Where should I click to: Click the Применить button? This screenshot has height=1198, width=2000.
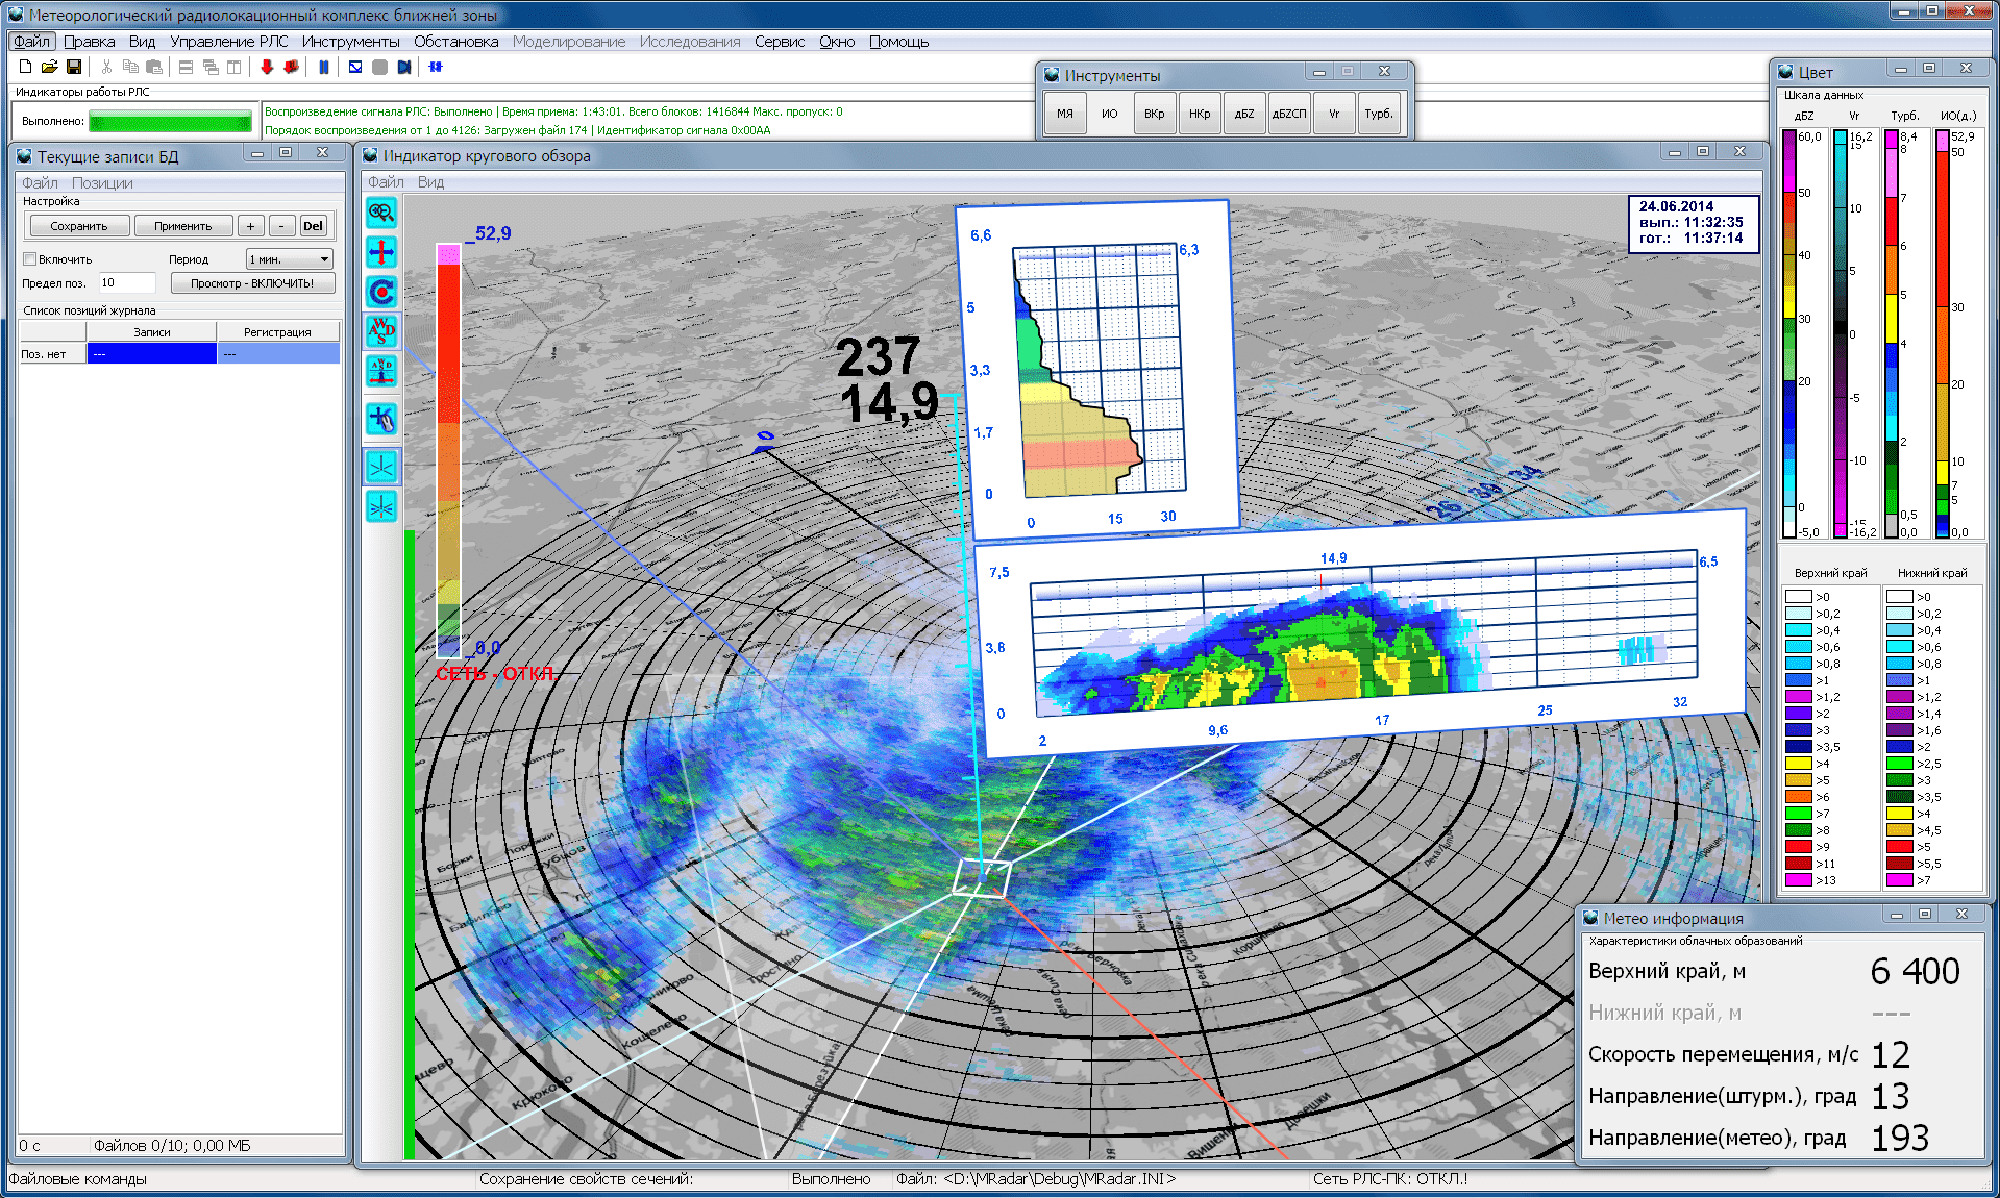[x=183, y=226]
